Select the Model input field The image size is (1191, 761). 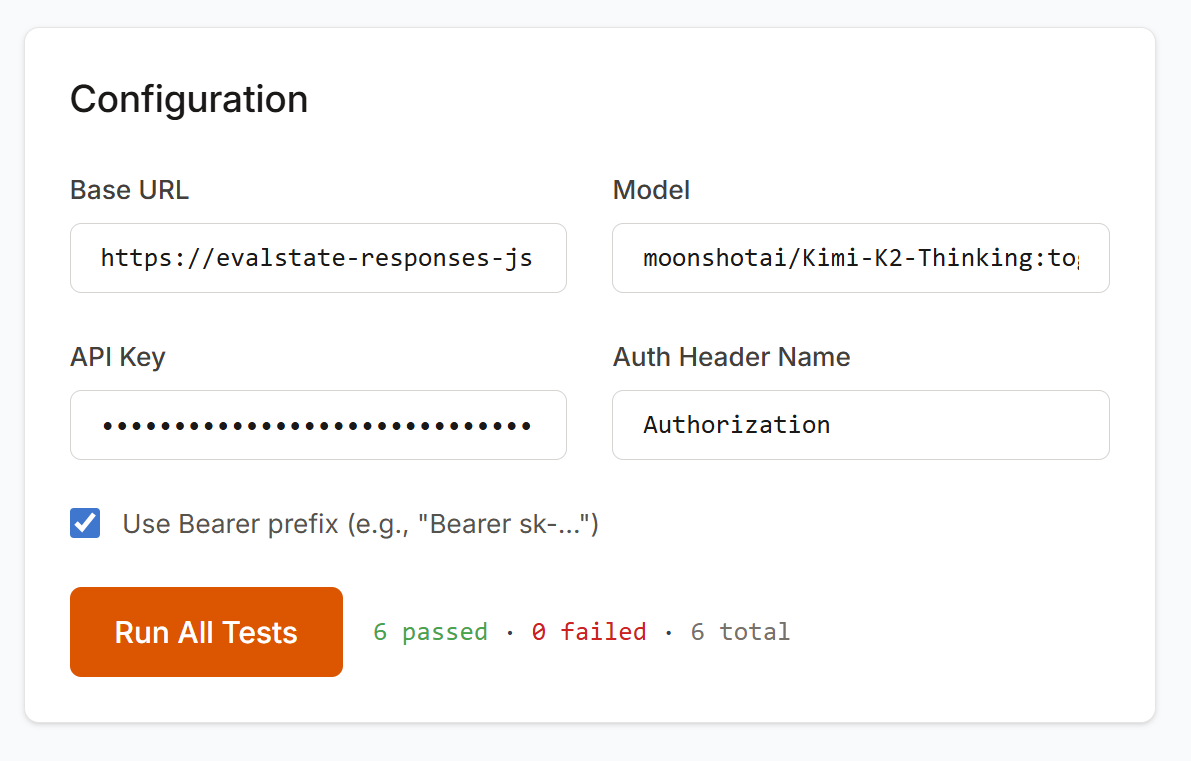(860, 258)
